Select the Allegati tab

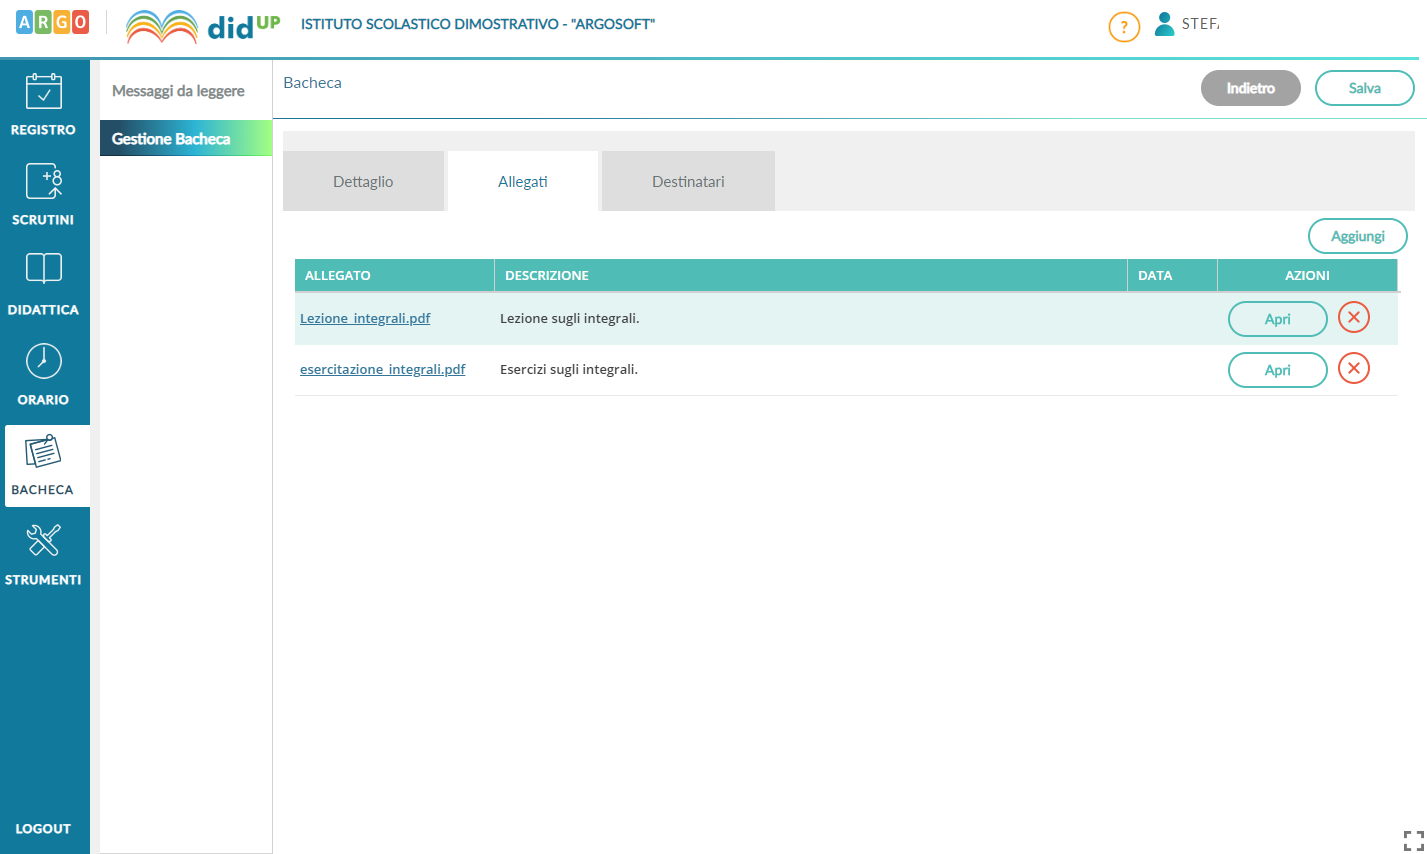(523, 181)
